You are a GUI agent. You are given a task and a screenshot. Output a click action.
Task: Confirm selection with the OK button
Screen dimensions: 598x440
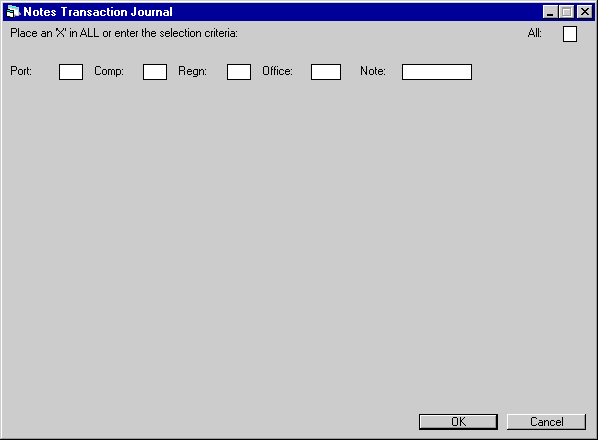coord(458,422)
